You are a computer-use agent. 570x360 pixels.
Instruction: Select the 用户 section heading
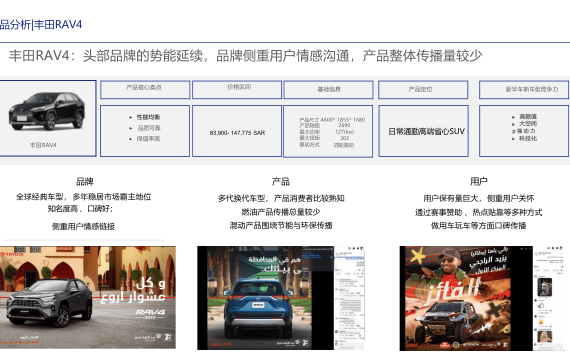tap(478, 181)
